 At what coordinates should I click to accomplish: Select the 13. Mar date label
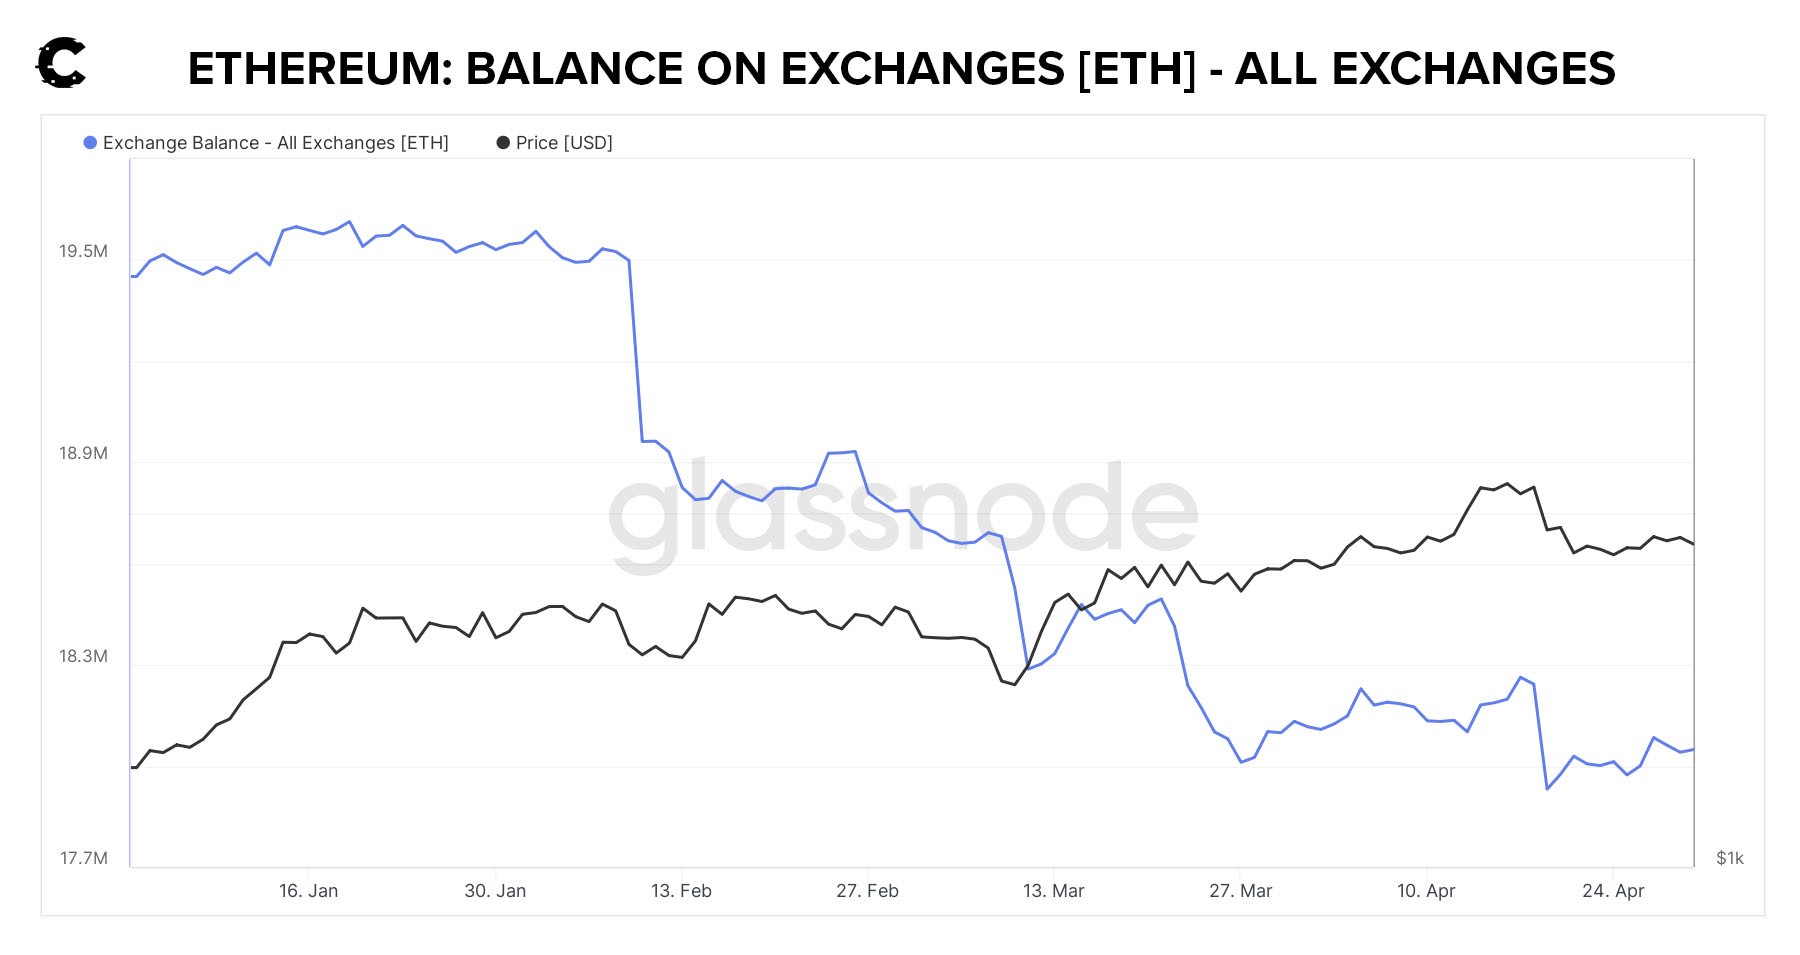1053,891
